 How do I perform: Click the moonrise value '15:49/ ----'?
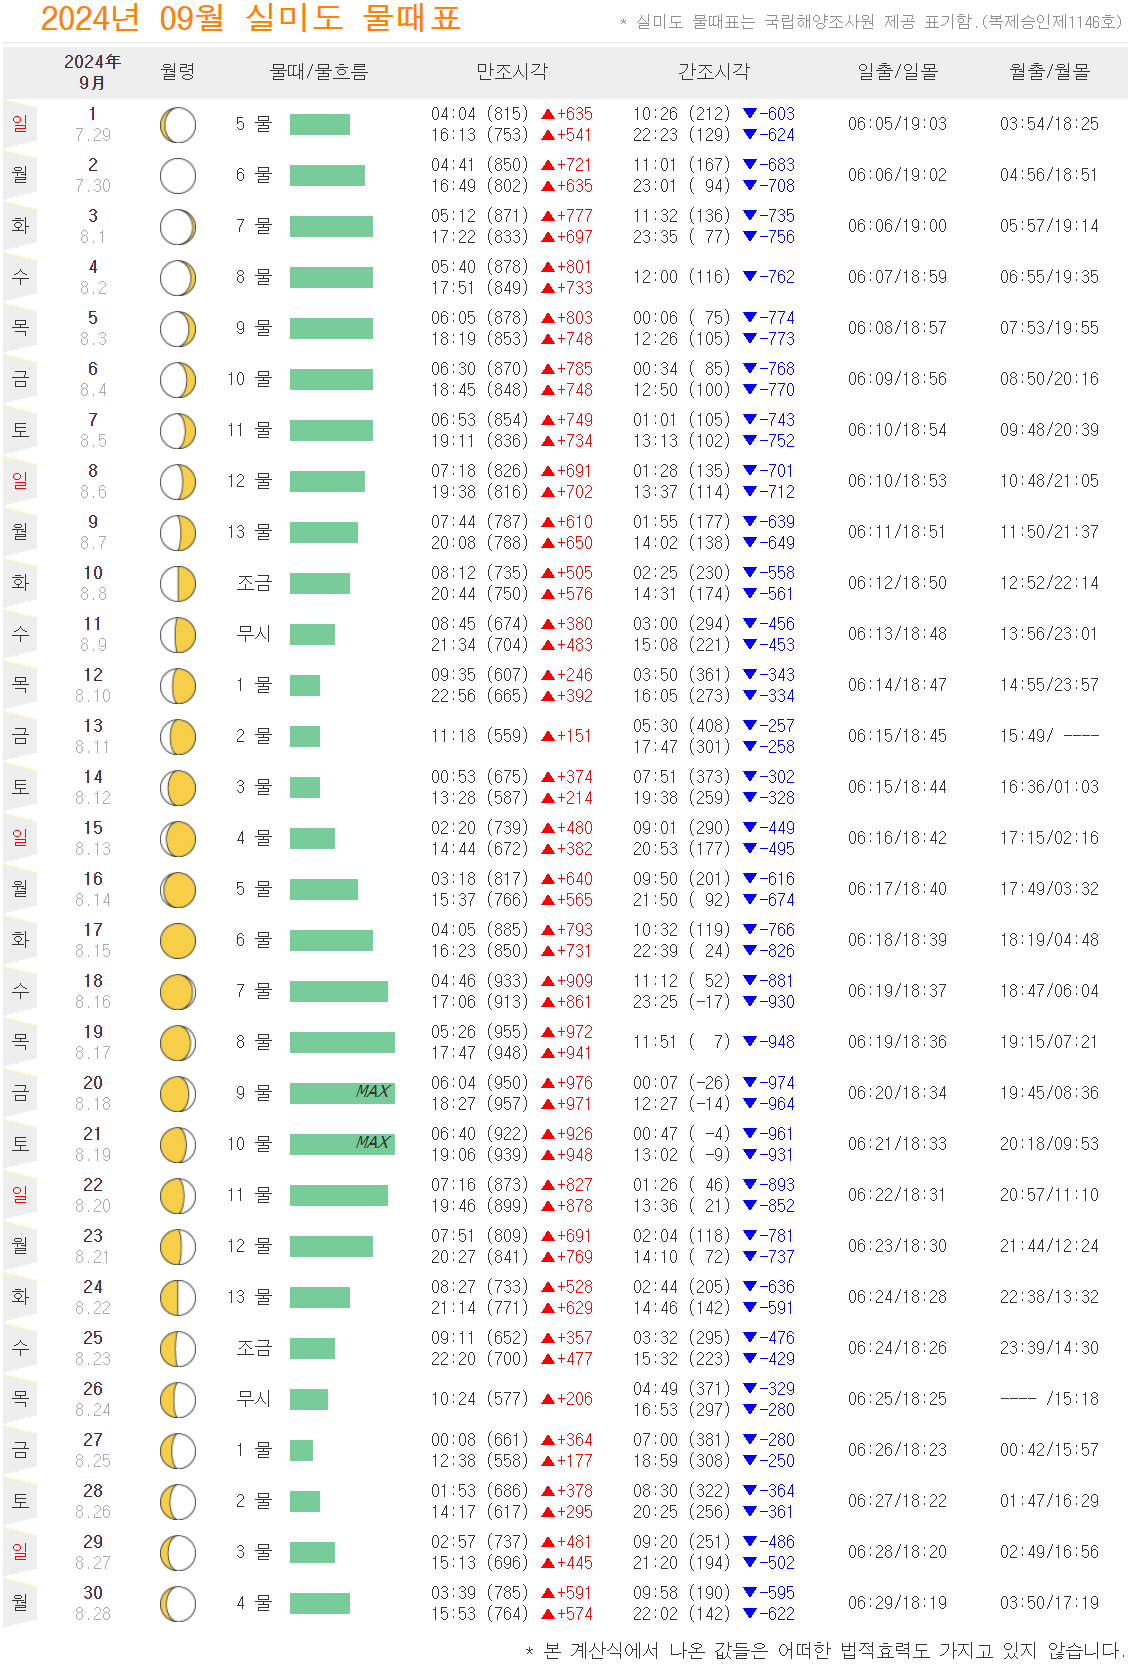point(1050,736)
